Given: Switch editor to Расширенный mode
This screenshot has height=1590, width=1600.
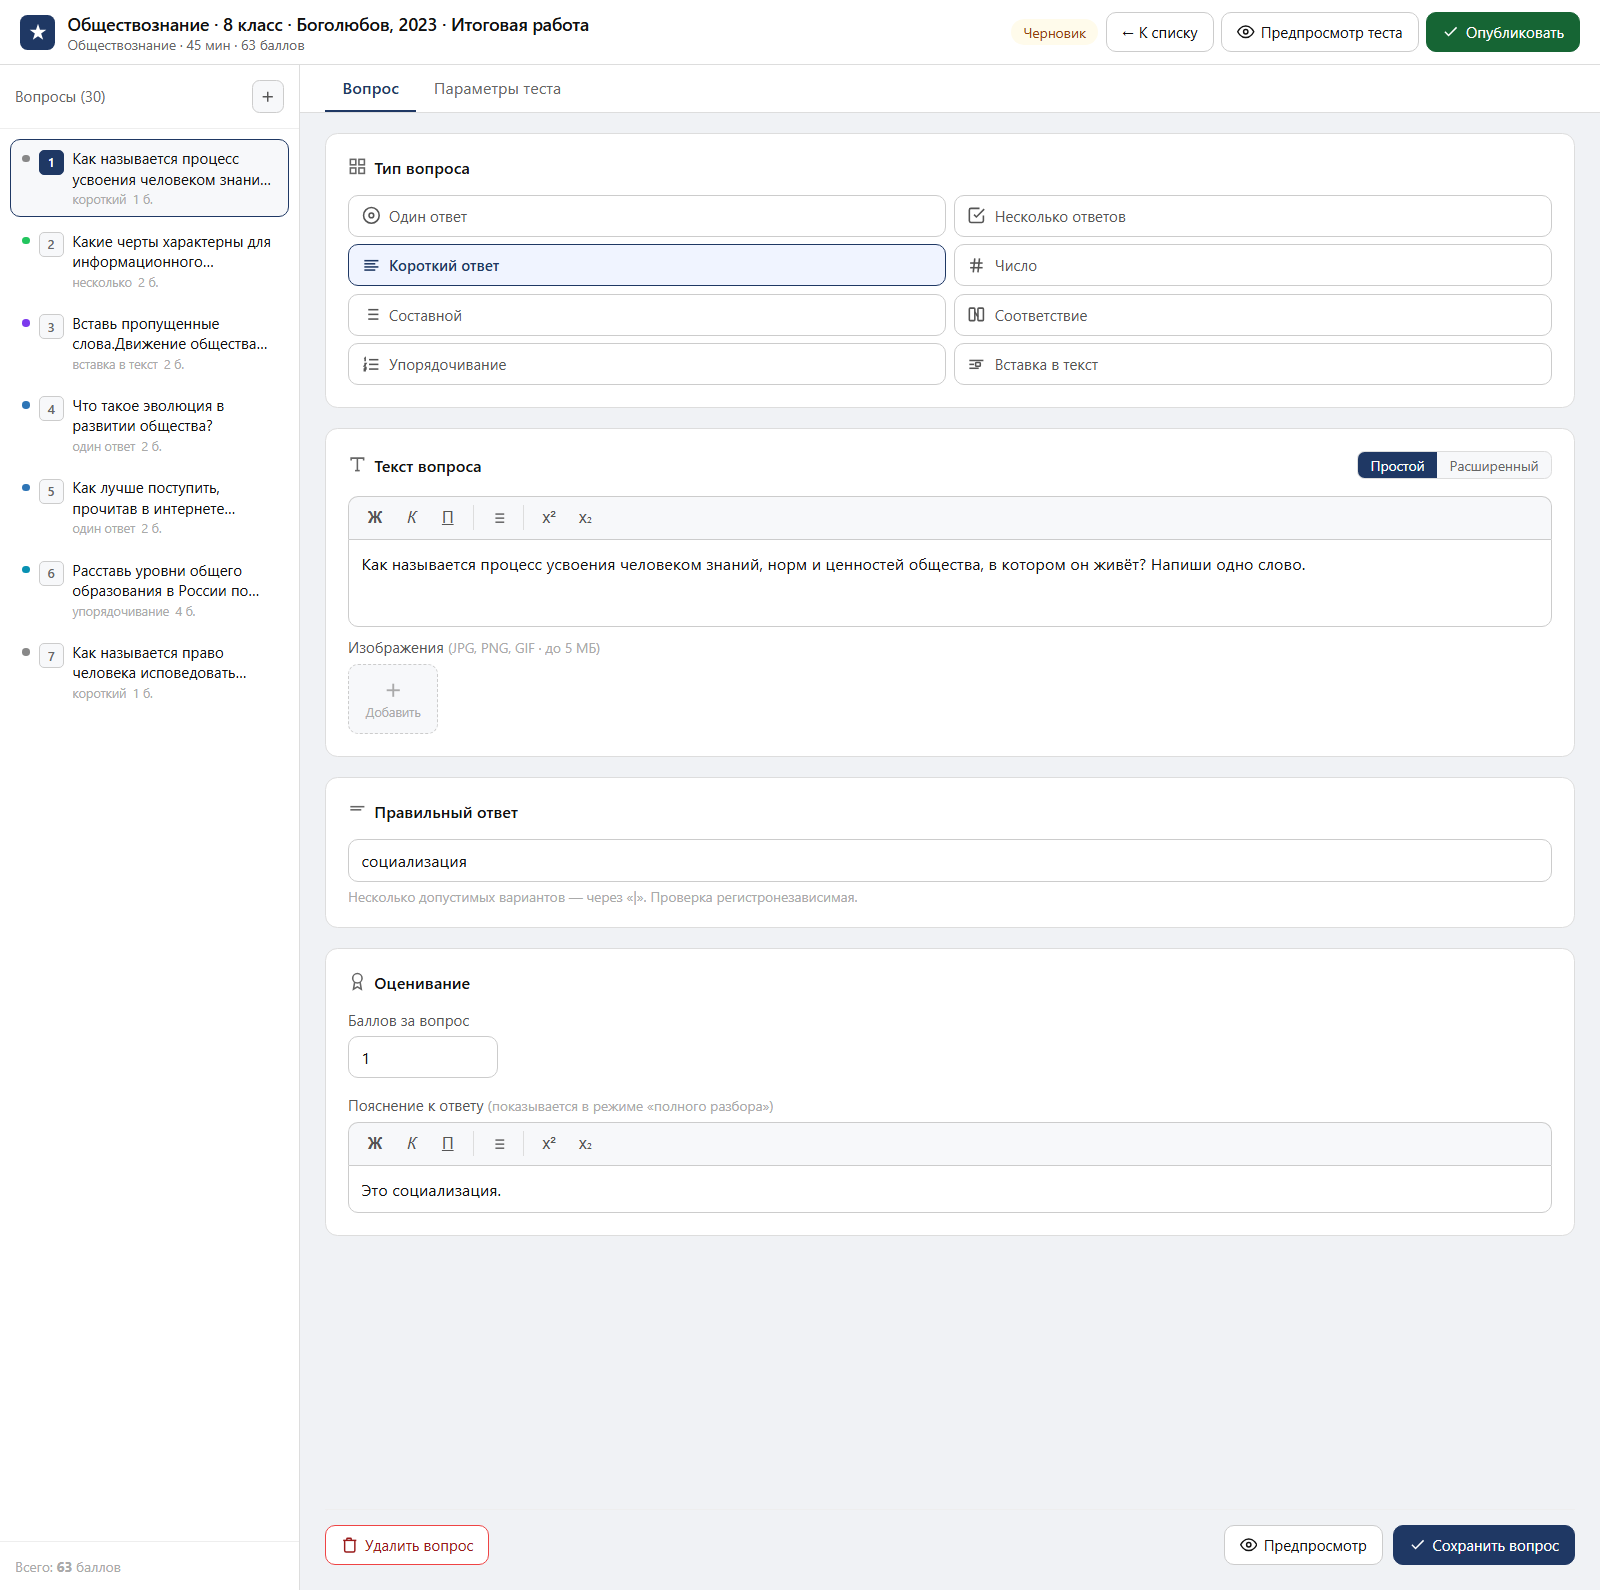Looking at the screenshot, I should pos(1494,466).
